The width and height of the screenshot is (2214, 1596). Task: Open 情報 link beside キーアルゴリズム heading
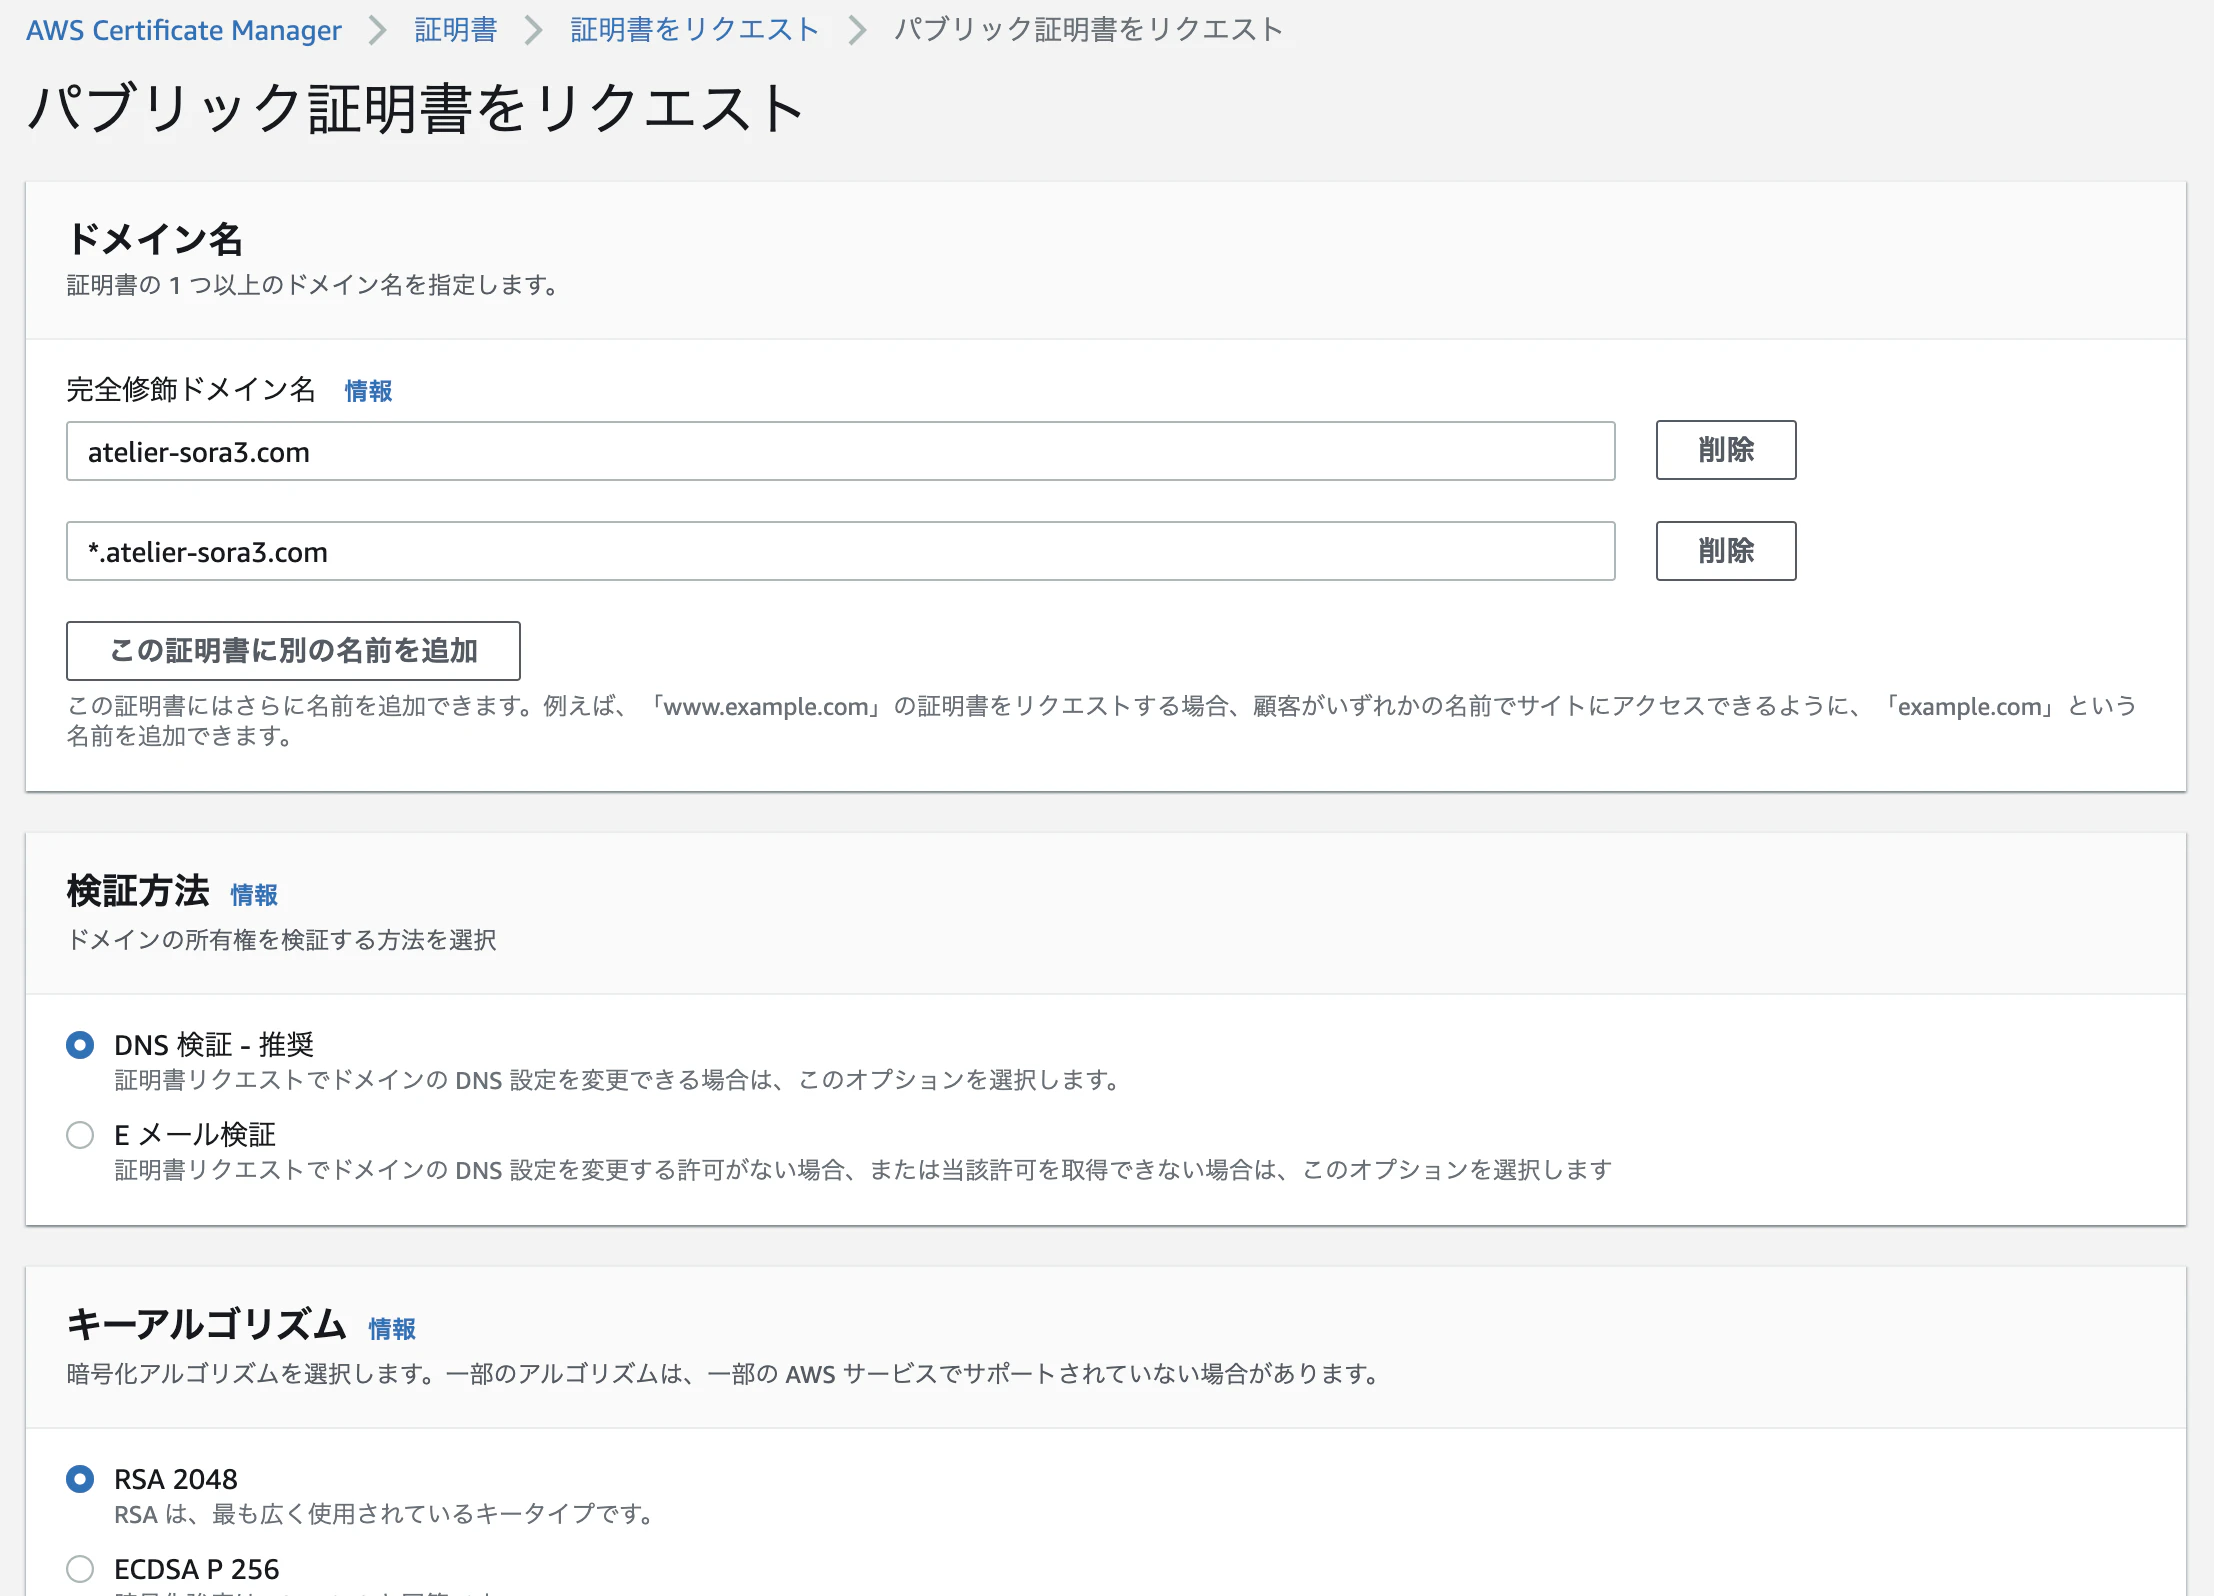(x=392, y=1329)
